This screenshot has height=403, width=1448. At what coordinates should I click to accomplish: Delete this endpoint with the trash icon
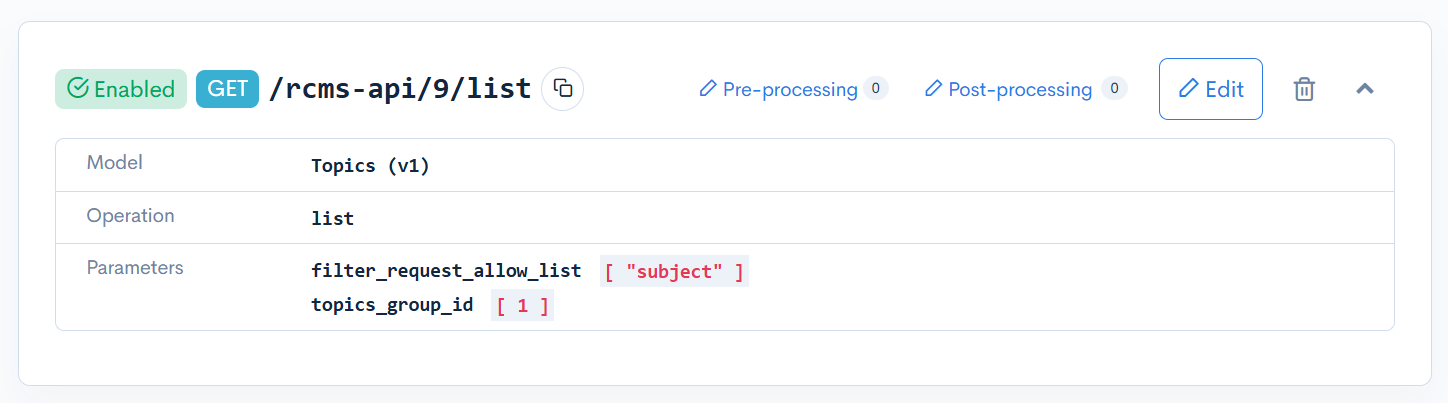click(1304, 89)
